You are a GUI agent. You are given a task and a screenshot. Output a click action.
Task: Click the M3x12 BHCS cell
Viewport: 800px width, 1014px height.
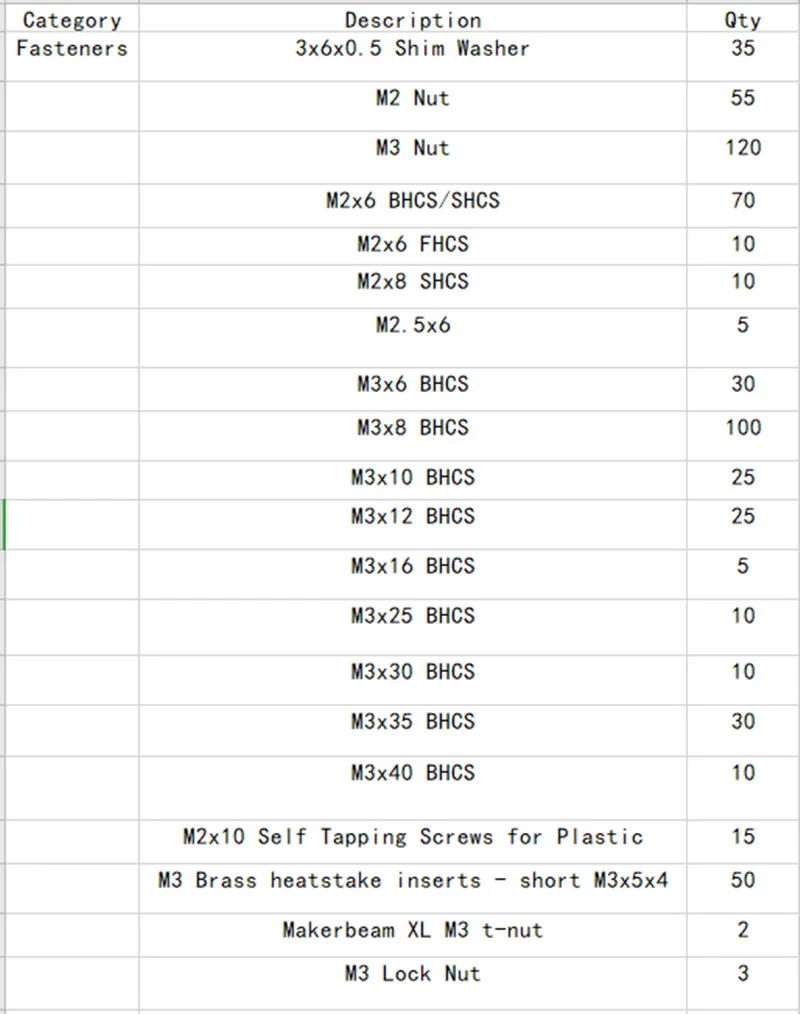(413, 524)
